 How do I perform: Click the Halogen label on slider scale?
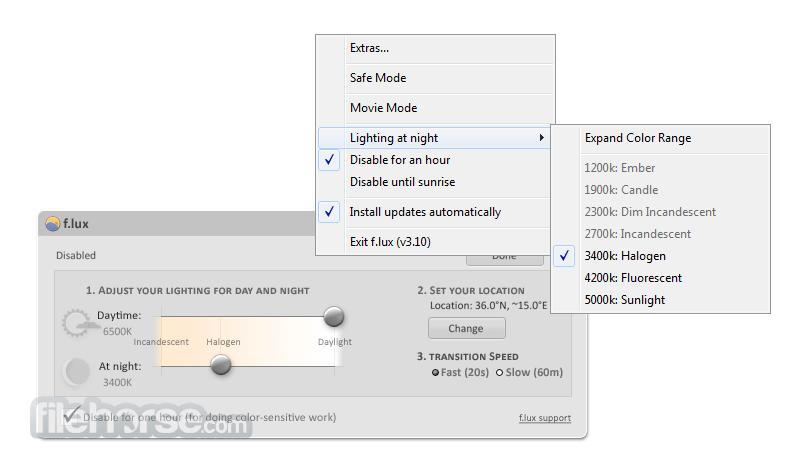pos(224,342)
